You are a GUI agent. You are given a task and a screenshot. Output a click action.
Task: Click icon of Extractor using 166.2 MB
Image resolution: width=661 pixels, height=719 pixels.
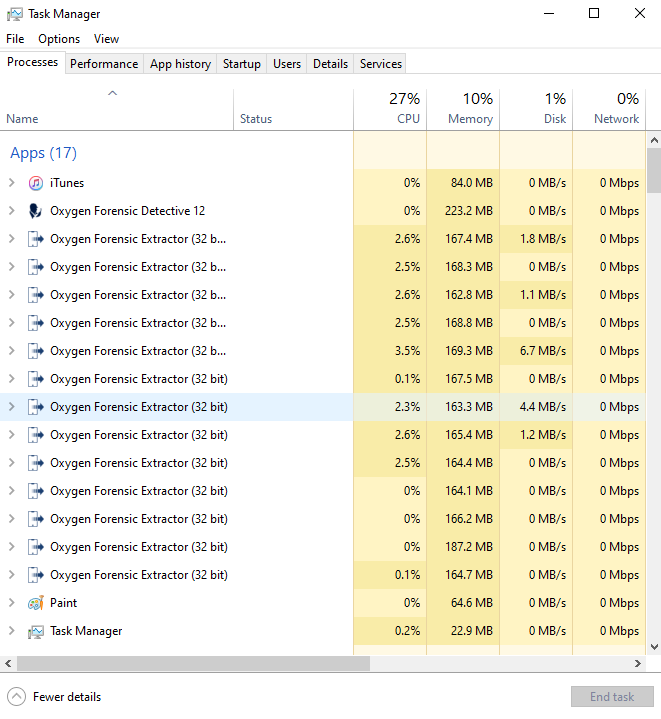point(36,519)
